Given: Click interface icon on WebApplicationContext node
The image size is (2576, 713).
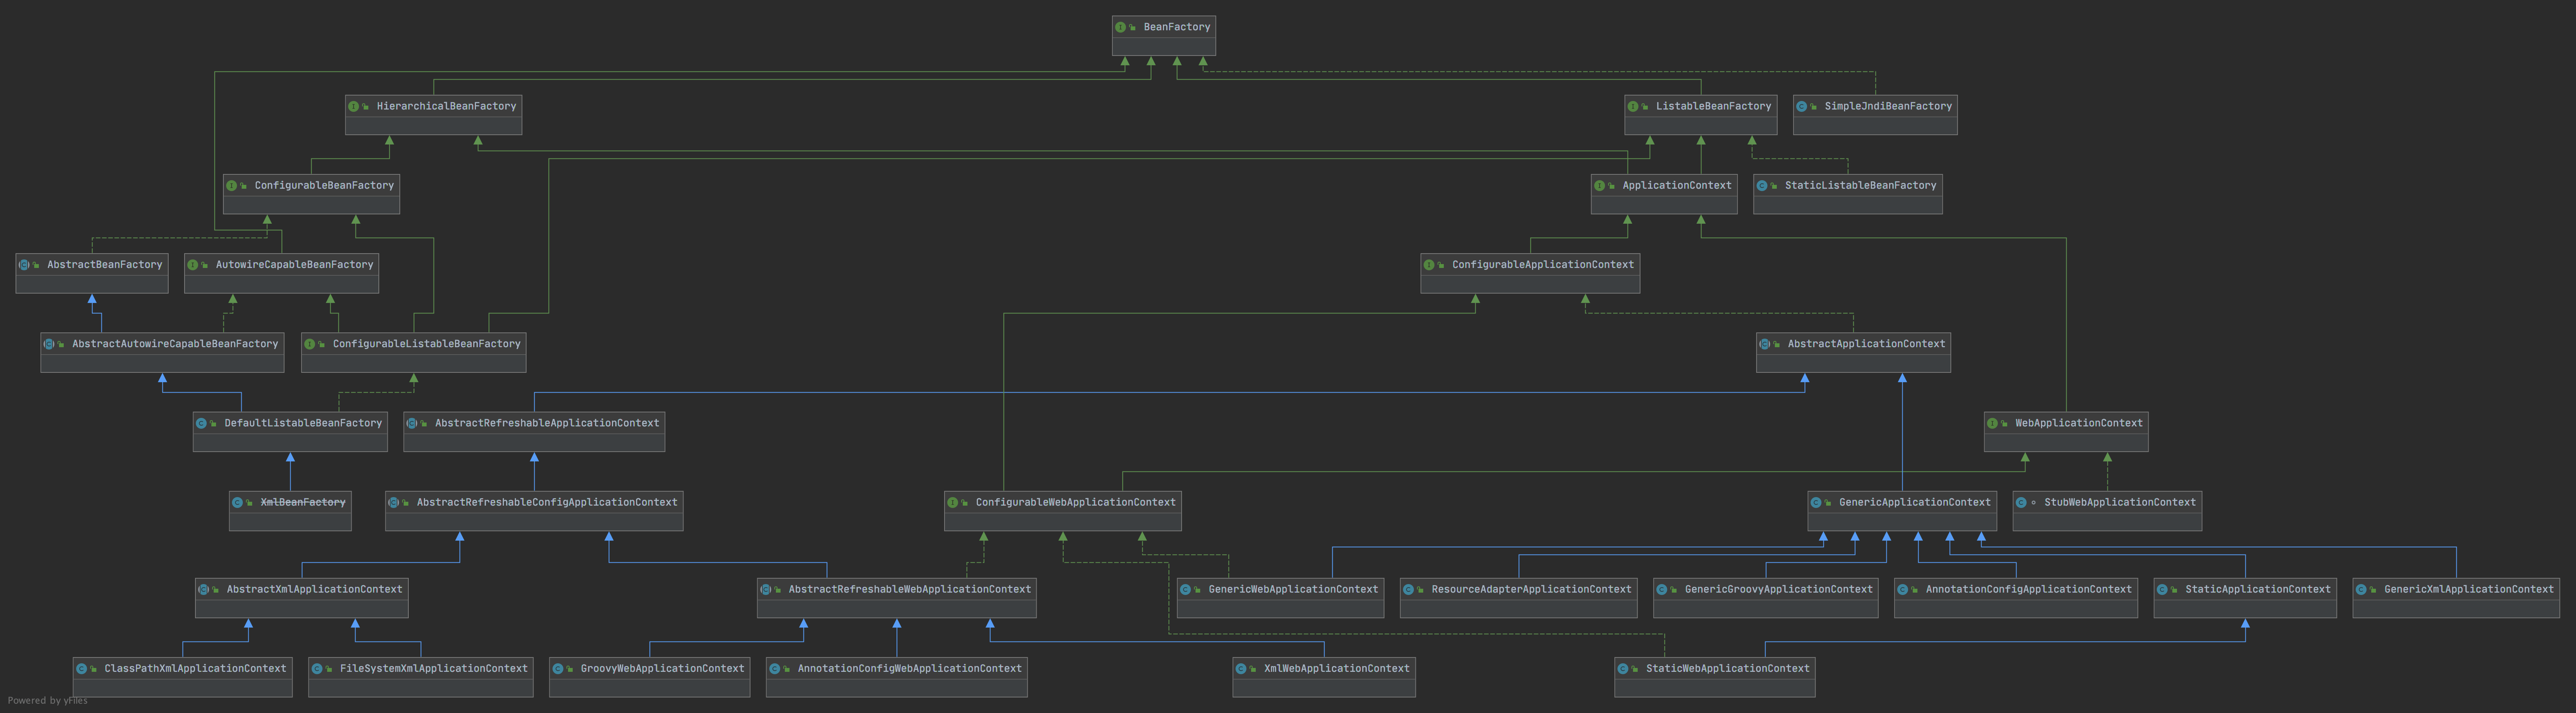Looking at the screenshot, I should 1992,423.
